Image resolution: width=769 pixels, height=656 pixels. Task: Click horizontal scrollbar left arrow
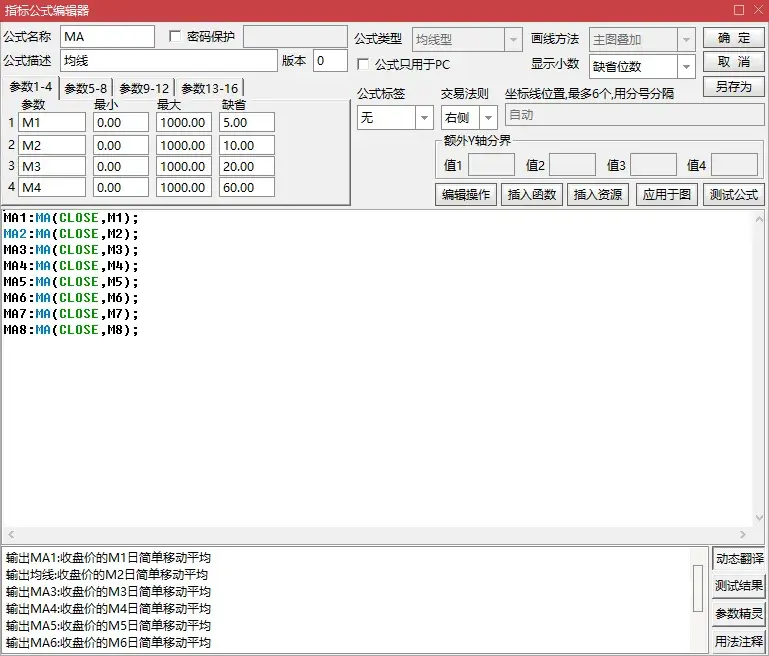point(11,534)
